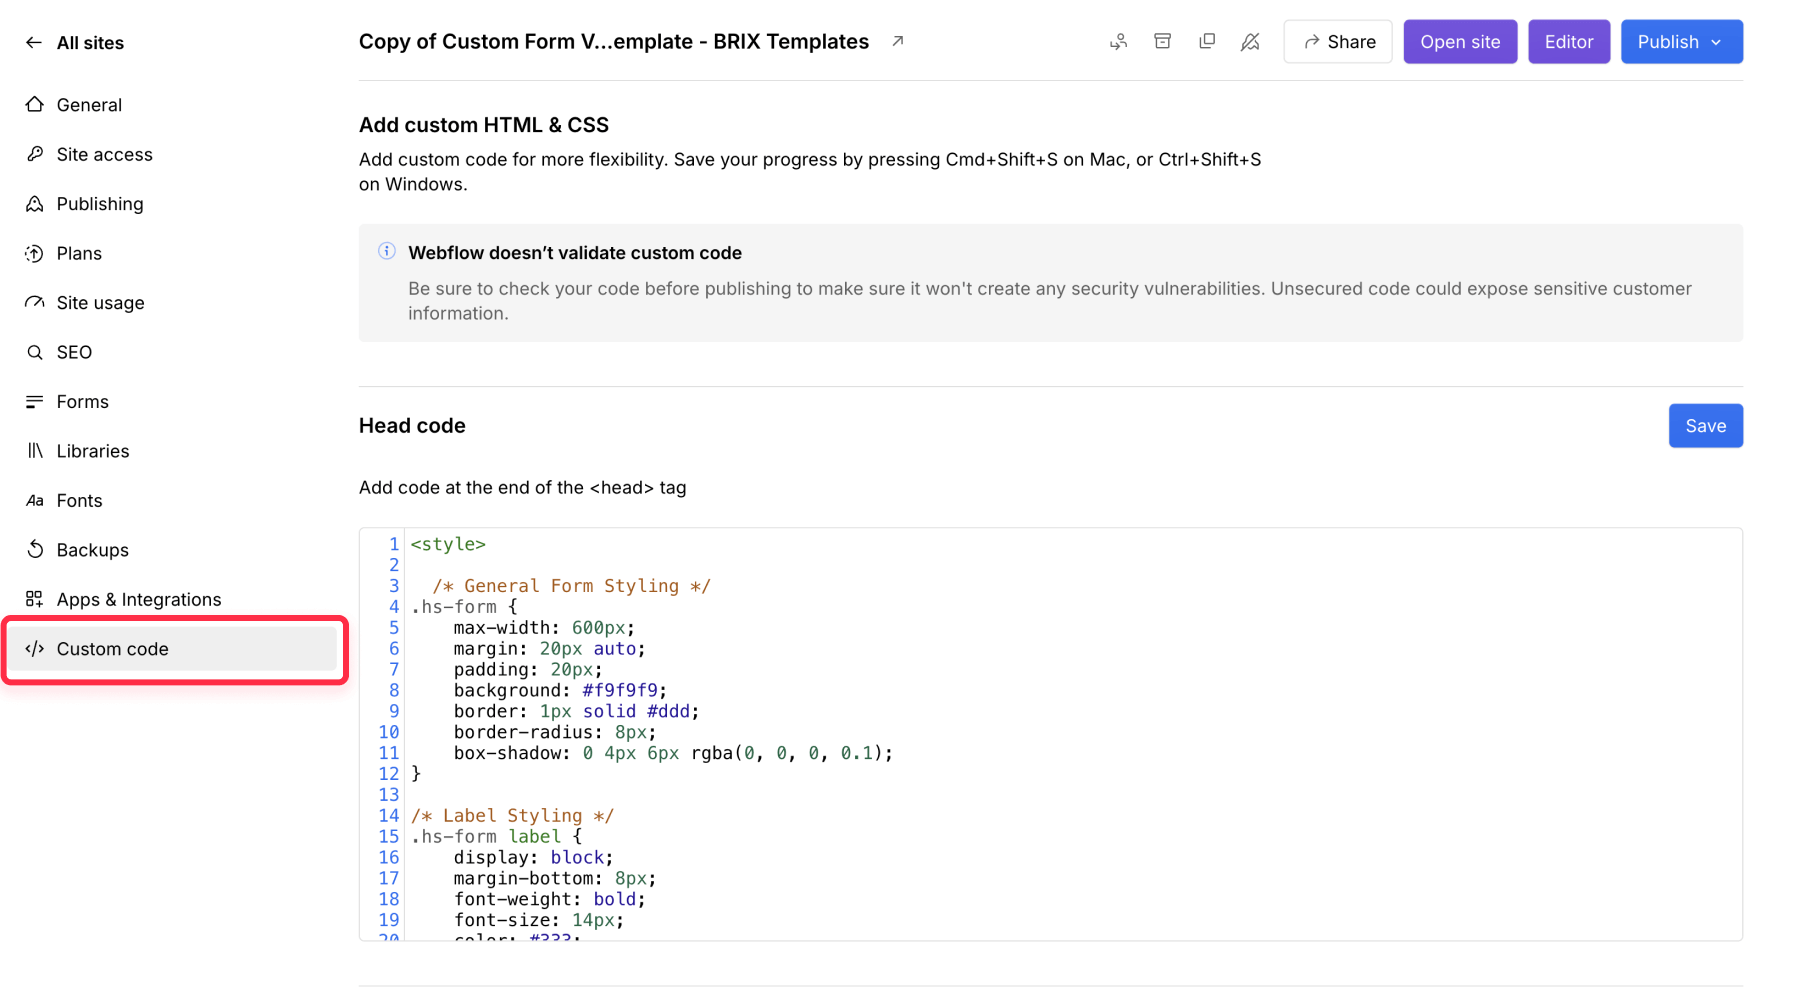Click the external link arrow beside site title
The image size is (1800, 990).
pyautogui.click(x=898, y=41)
